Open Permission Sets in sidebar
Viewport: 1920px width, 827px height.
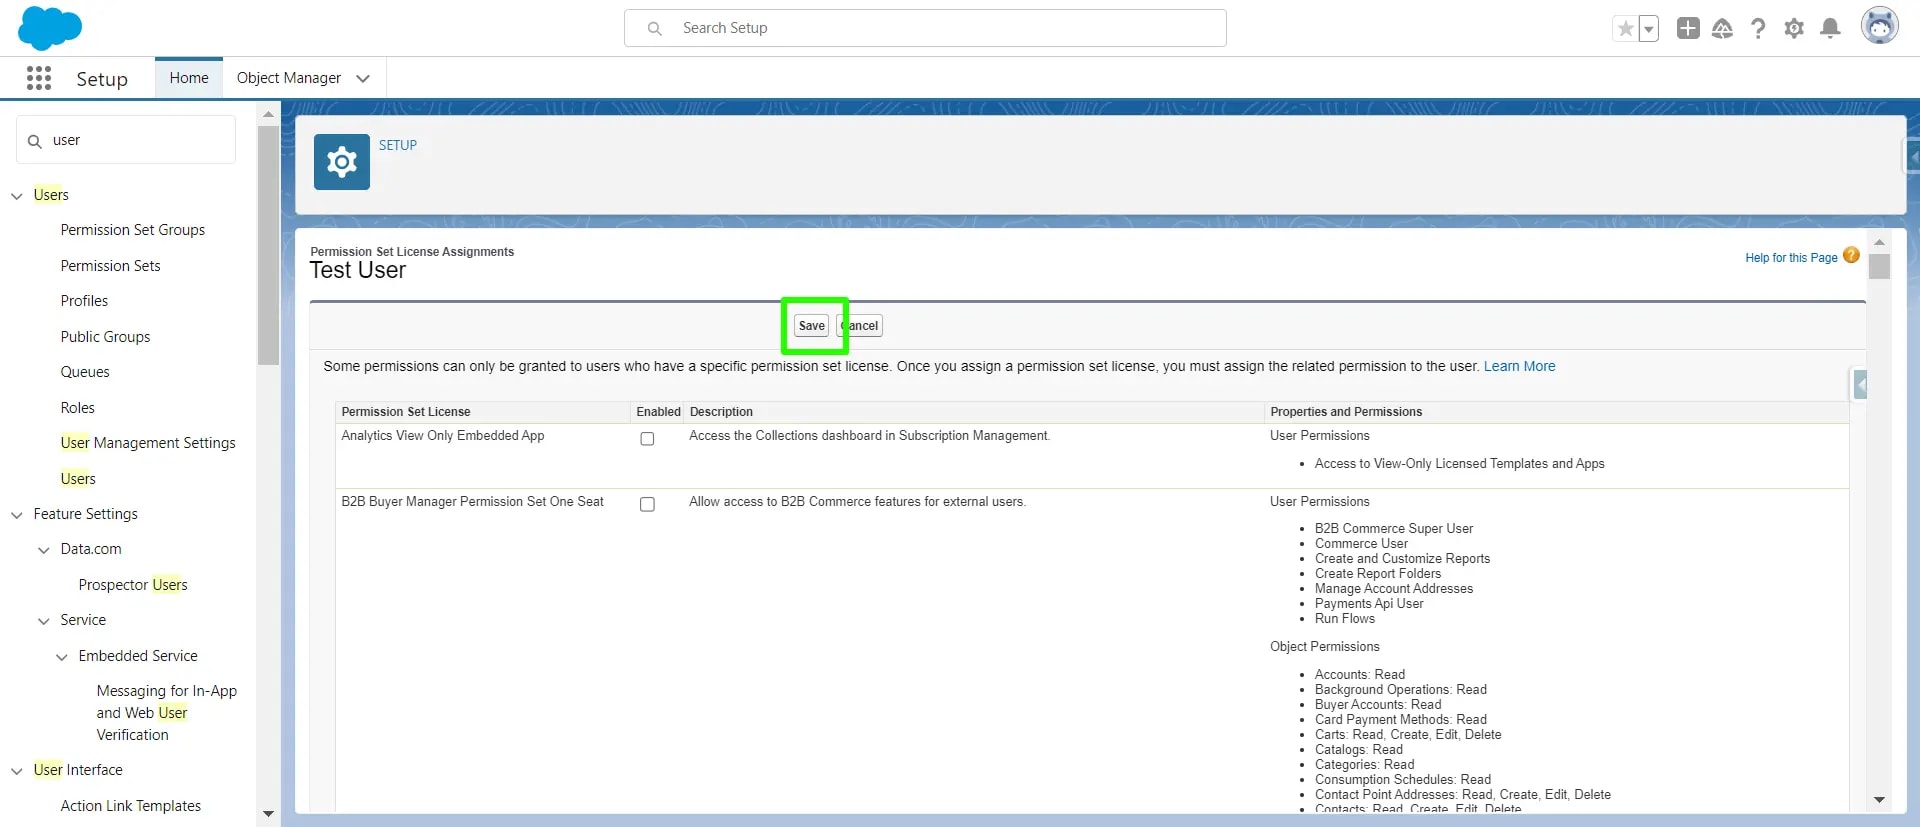coord(110,266)
